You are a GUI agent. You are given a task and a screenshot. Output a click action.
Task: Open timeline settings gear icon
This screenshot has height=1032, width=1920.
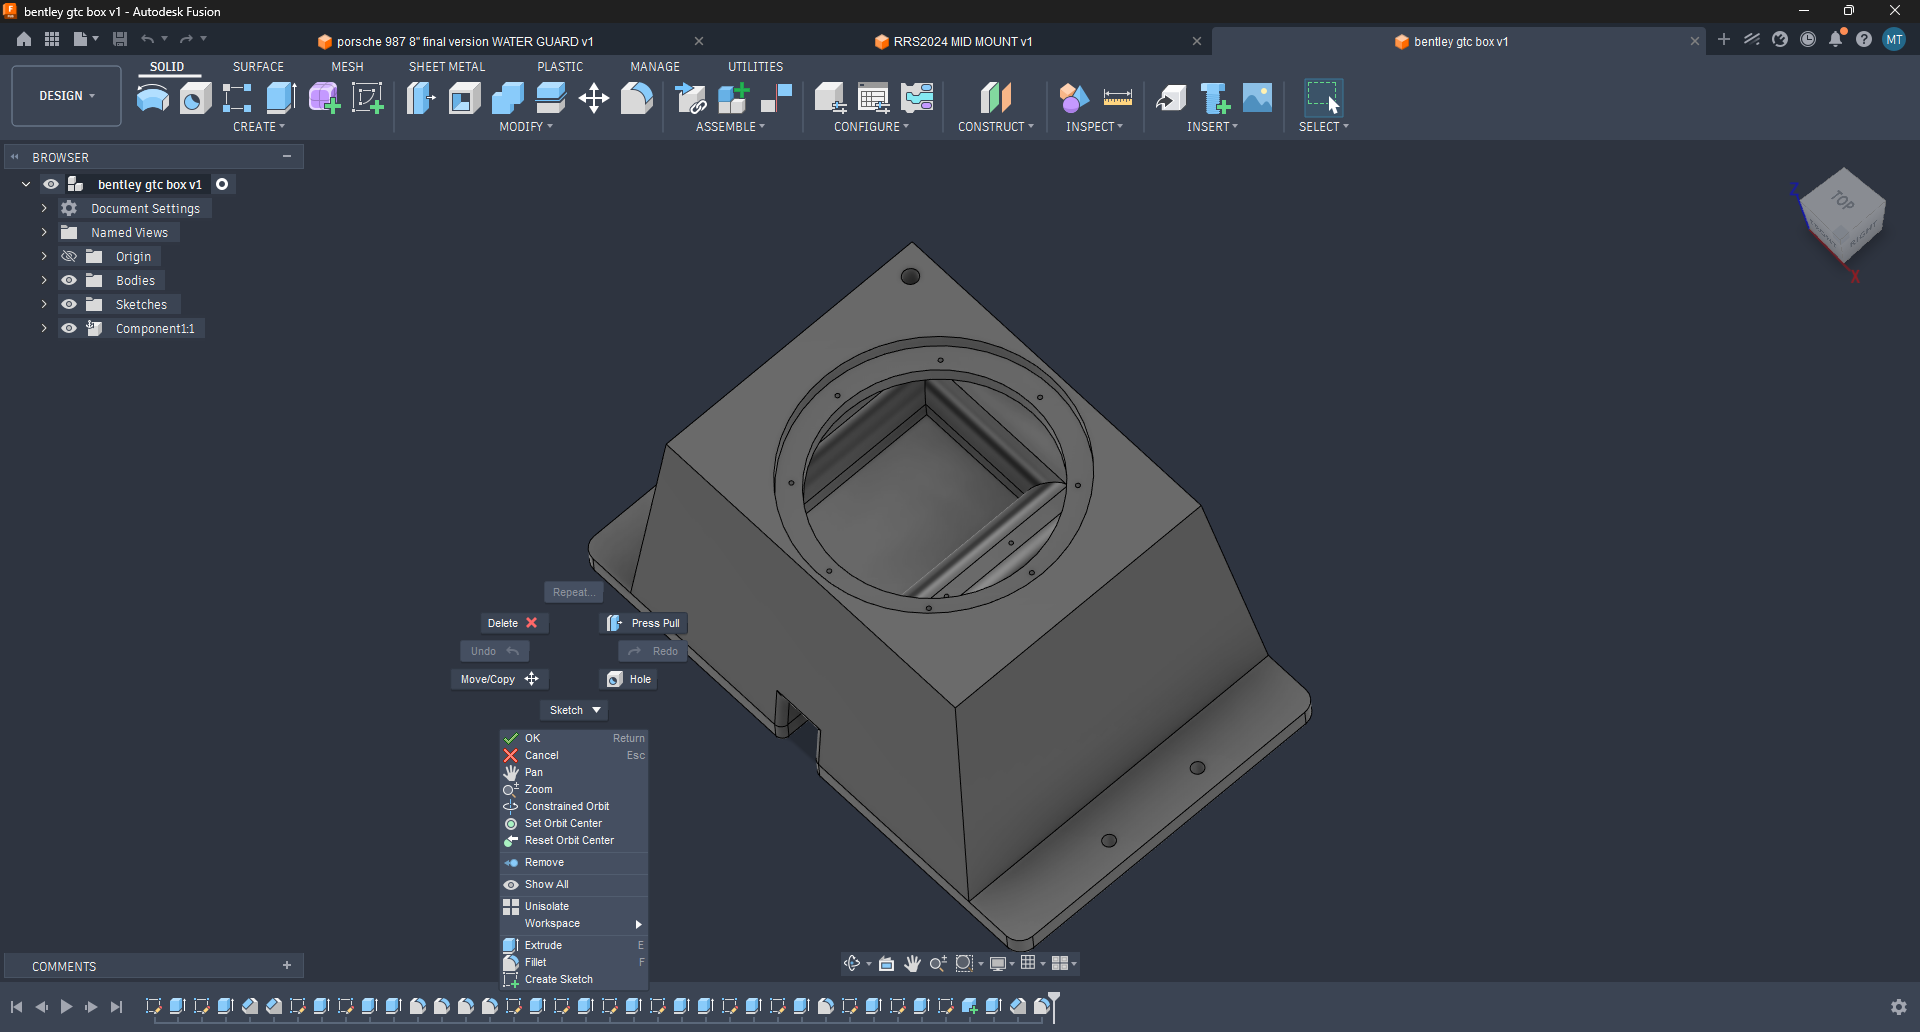pyautogui.click(x=1899, y=1007)
